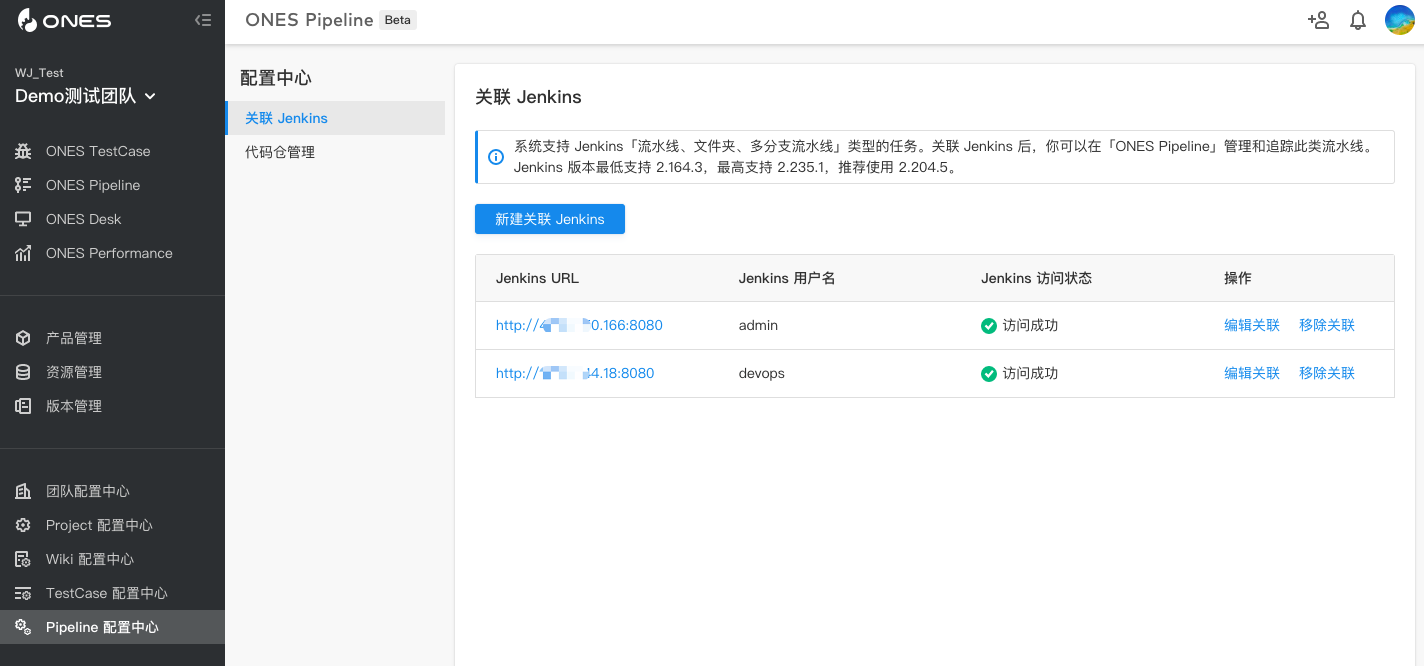Viewport: 1424px width, 666px height.
Task: Expand the Demo测试团队 team dropdown
Action: coord(86,96)
